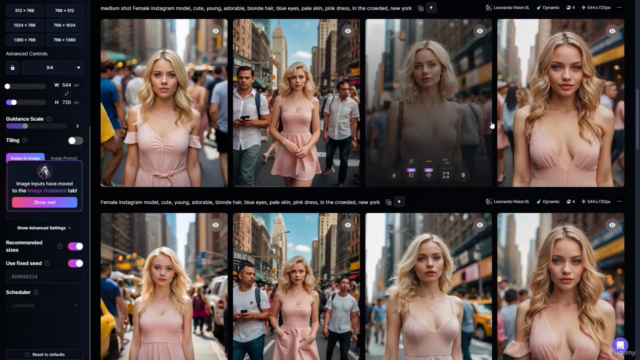The width and height of the screenshot is (640, 360).
Task: Switch to Image Prompt tab
Action: (x=64, y=158)
